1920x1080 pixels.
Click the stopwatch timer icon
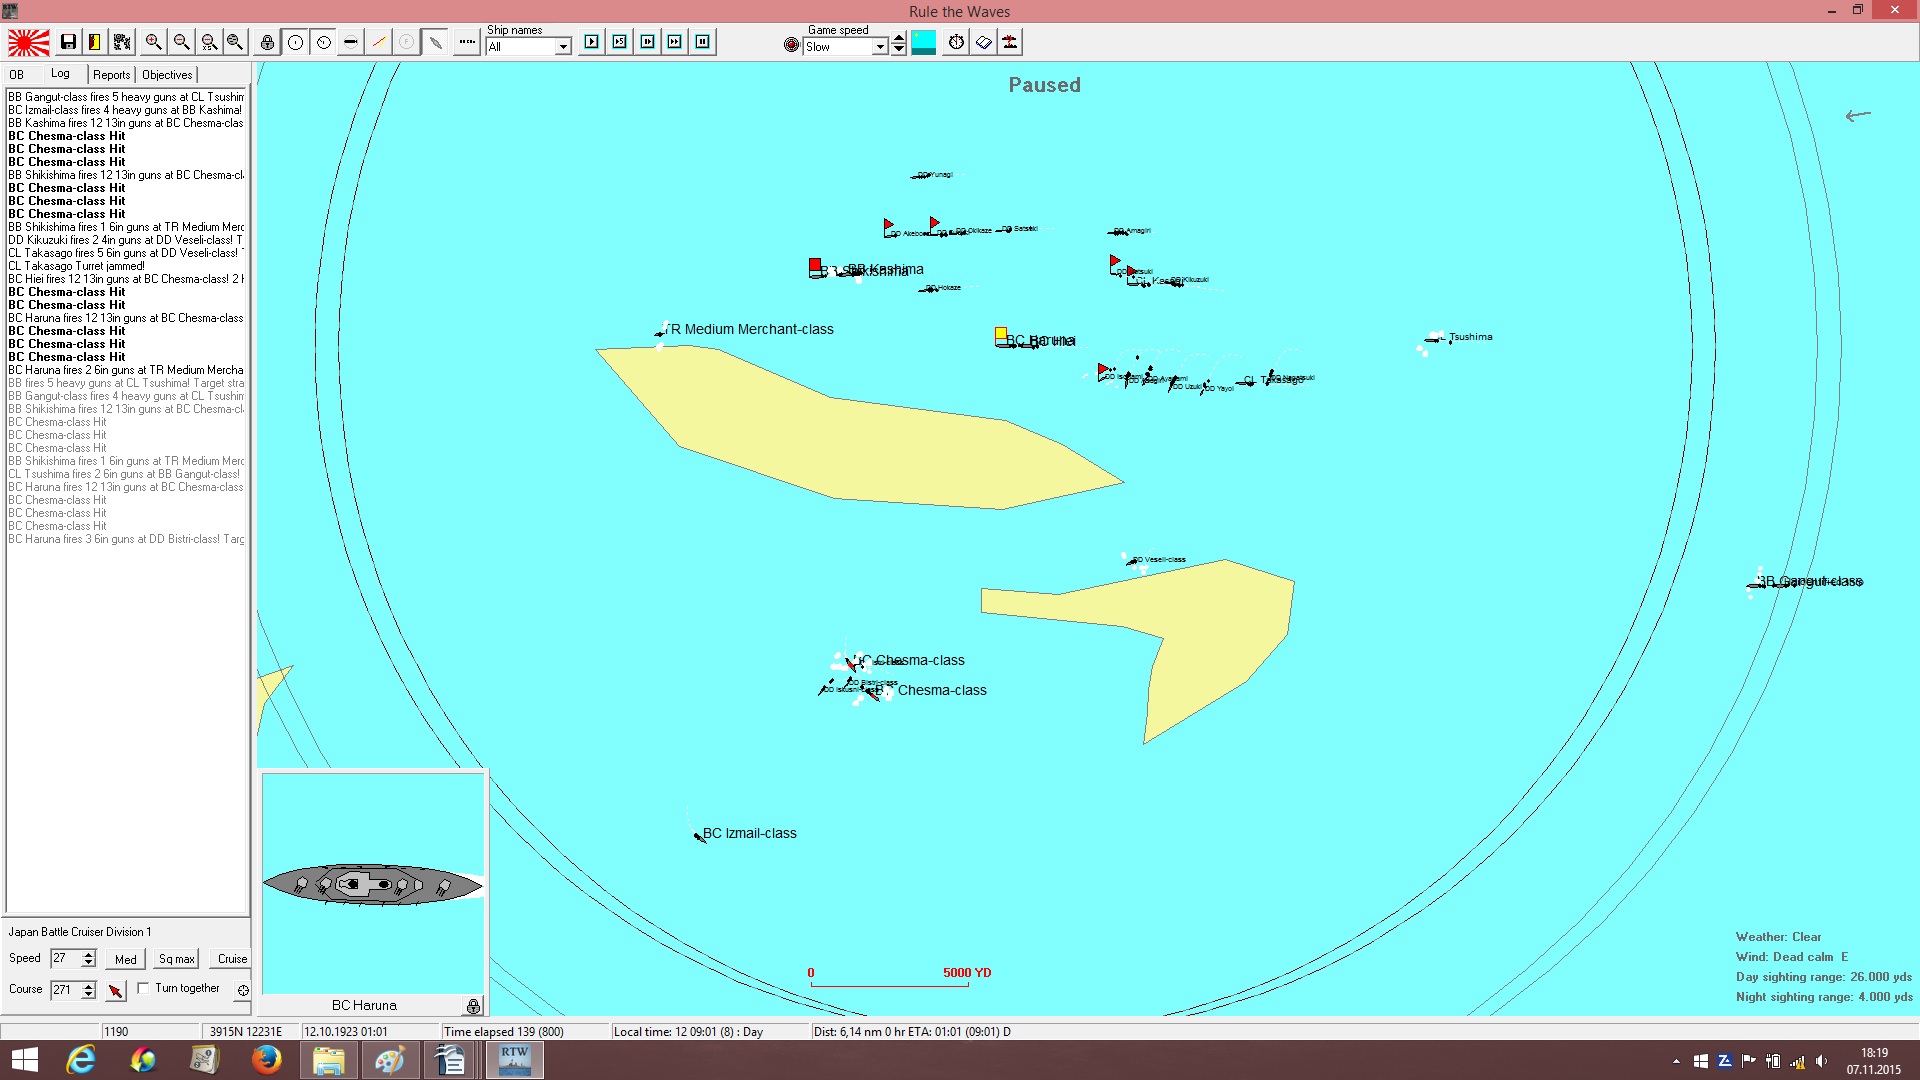tap(957, 42)
